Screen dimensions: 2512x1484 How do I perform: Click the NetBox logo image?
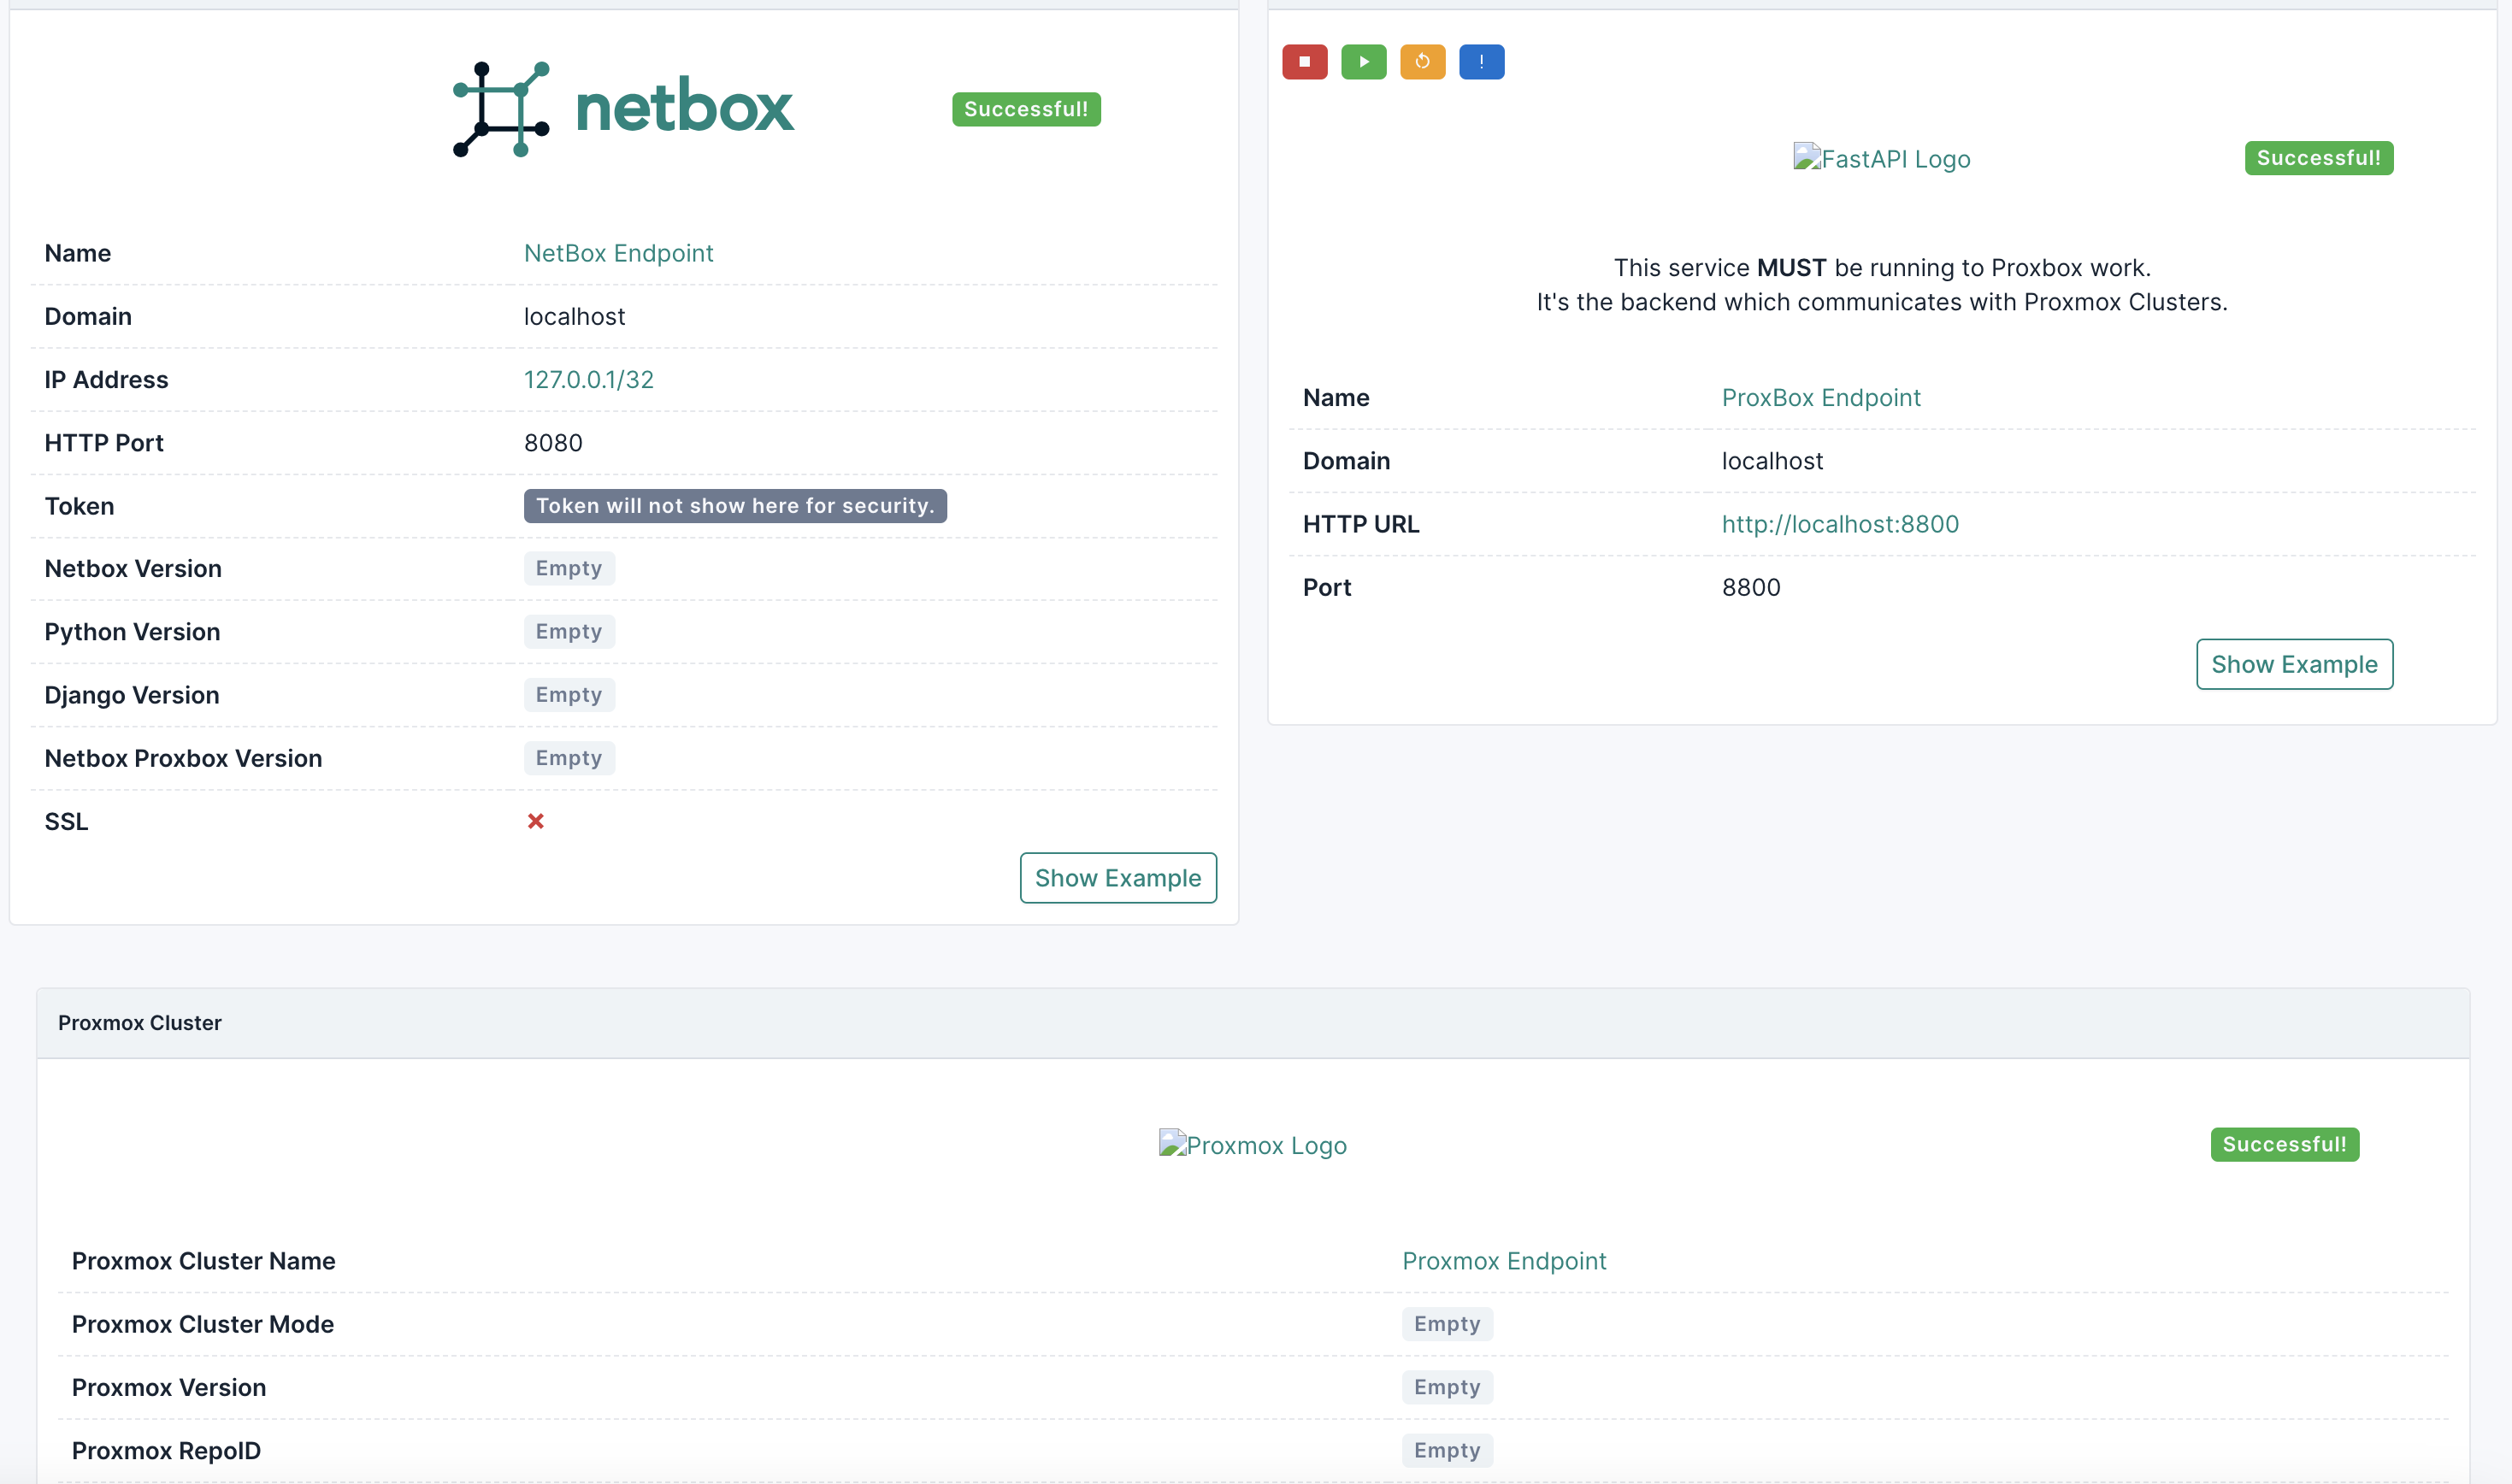[x=623, y=109]
